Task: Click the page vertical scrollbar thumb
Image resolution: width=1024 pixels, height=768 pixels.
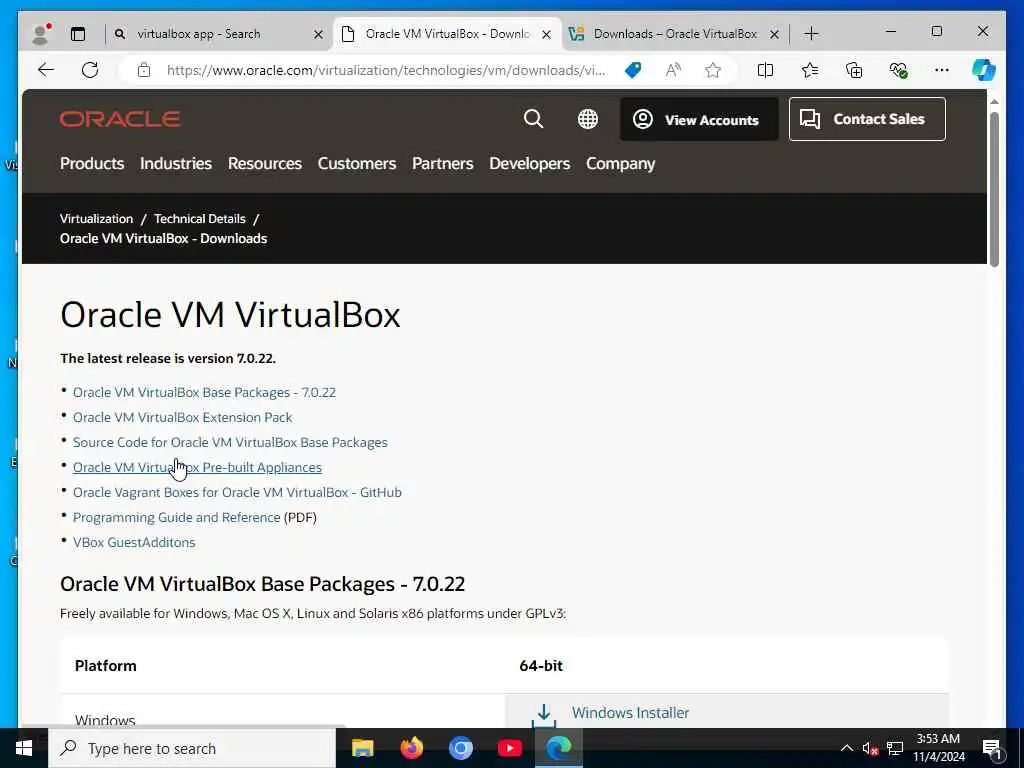Action: coord(994,189)
